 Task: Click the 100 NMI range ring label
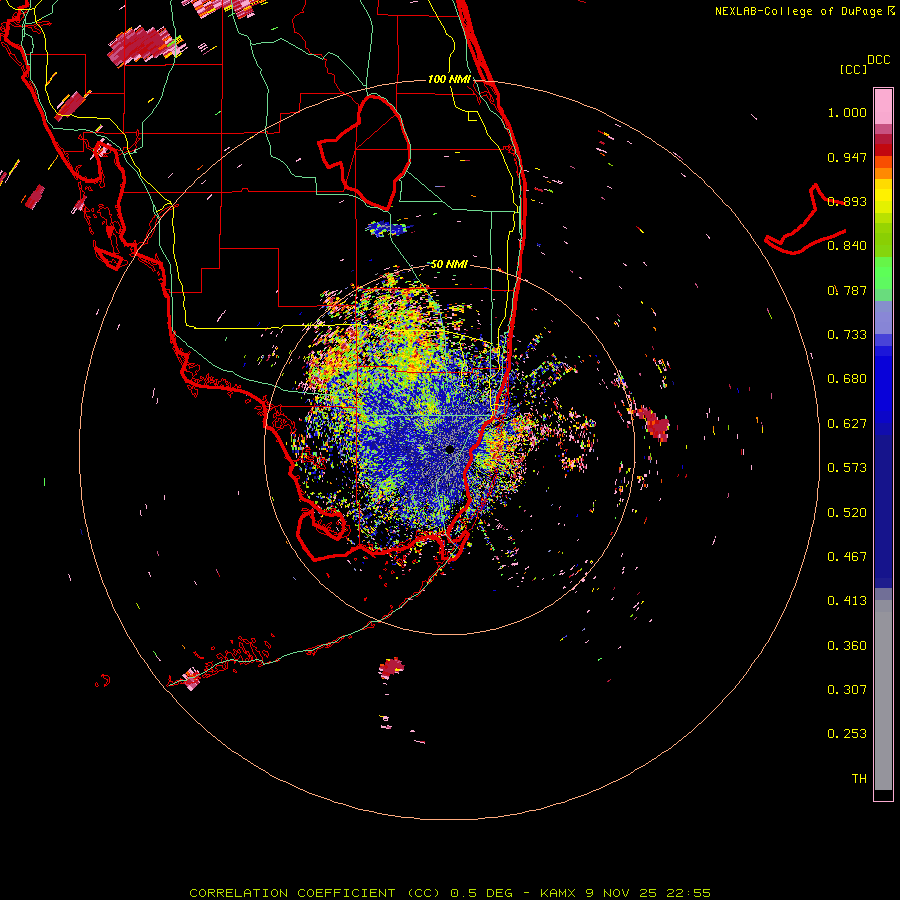point(449,79)
